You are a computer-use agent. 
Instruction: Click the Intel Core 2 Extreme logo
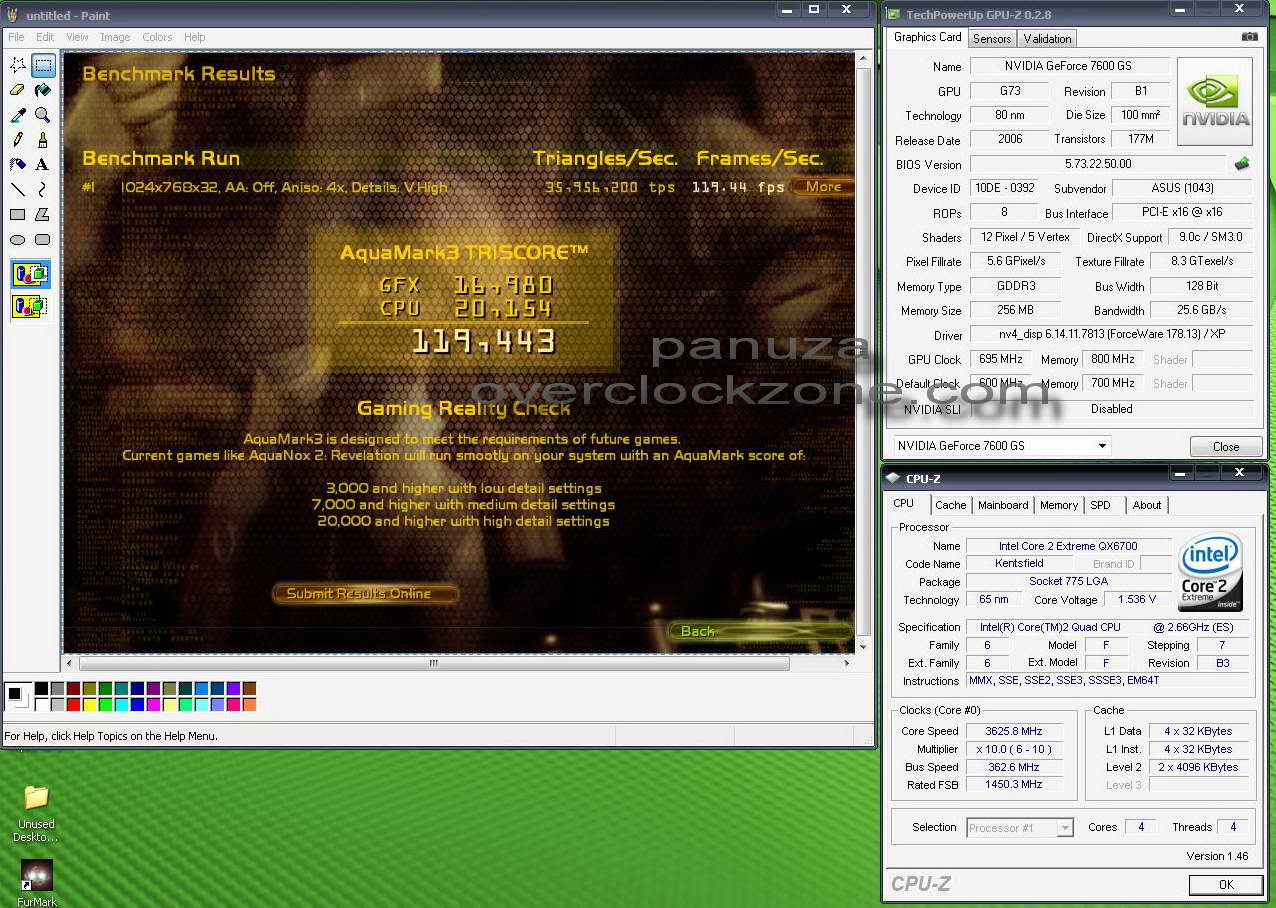[x=1210, y=573]
